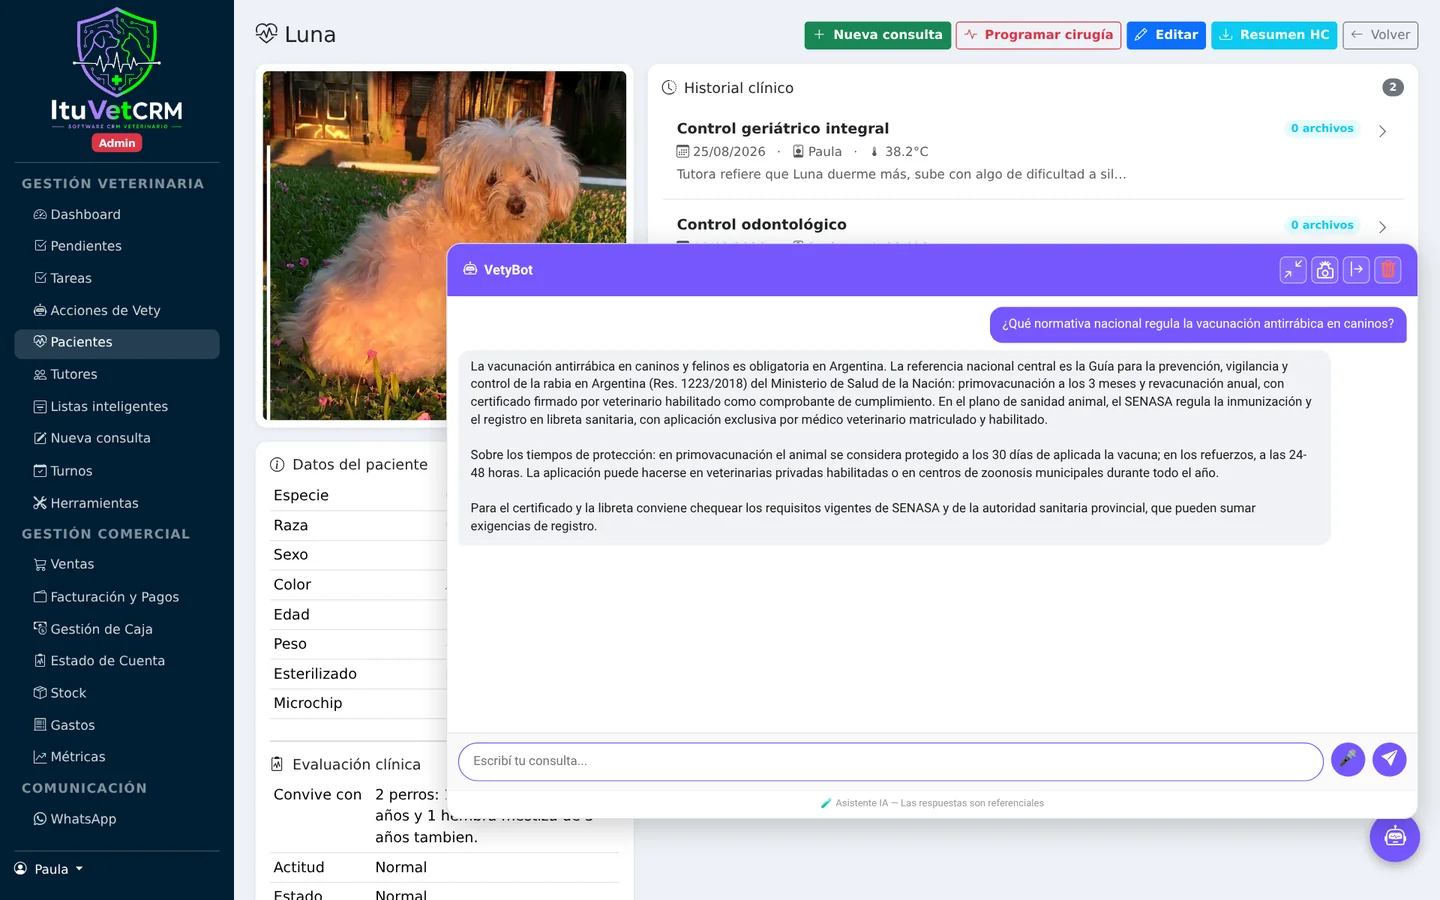Open Gastos section
Image resolution: width=1440 pixels, height=900 pixels.
(117, 725)
